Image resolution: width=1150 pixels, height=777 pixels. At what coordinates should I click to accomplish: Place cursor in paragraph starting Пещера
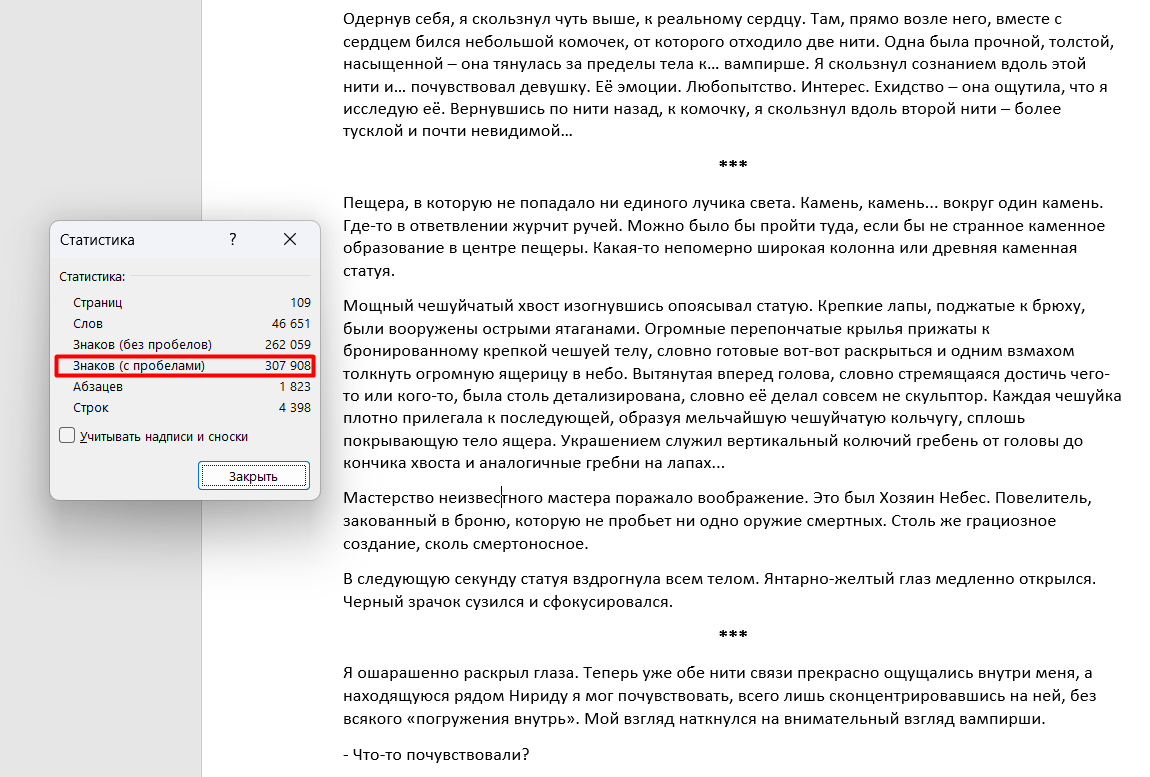tap(723, 236)
